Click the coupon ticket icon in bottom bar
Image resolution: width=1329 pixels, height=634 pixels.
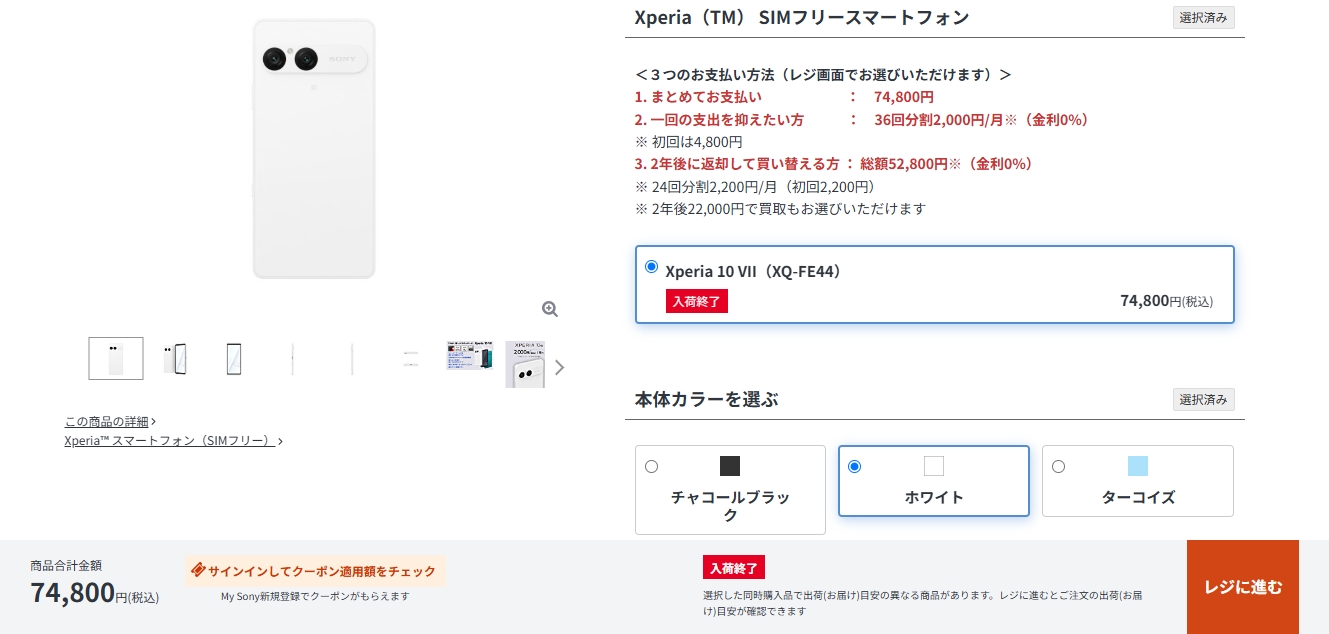[198, 570]
